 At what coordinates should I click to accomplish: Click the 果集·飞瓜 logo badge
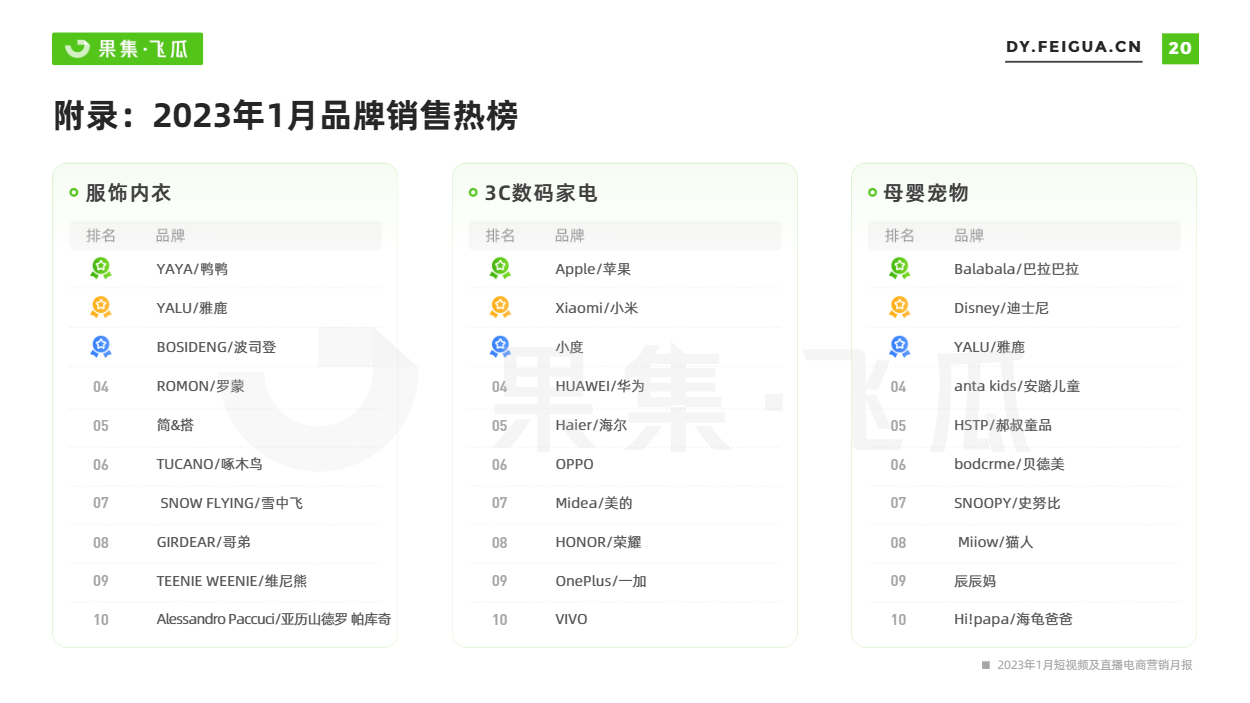coord(127,49)
